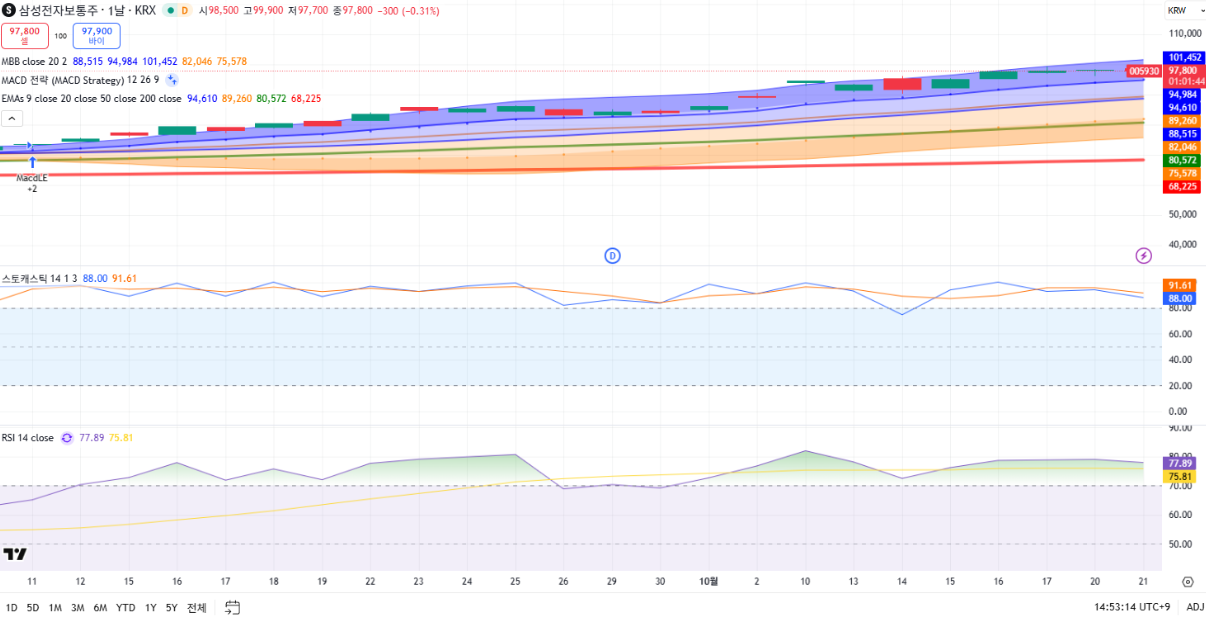The image size is (1206, 617).
Task: Click the 77.89 RSI scale label
Action: click(1181, 463)
